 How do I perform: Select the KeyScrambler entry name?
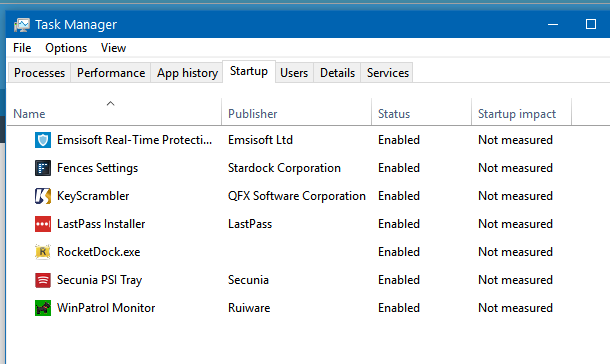[x=93, y=196]
